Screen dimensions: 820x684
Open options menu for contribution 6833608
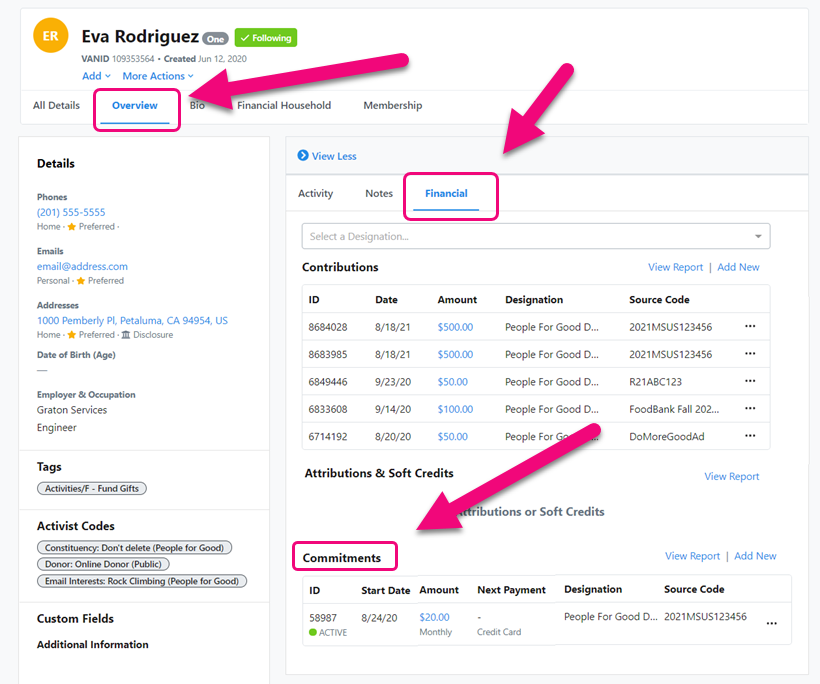point(750,408)
